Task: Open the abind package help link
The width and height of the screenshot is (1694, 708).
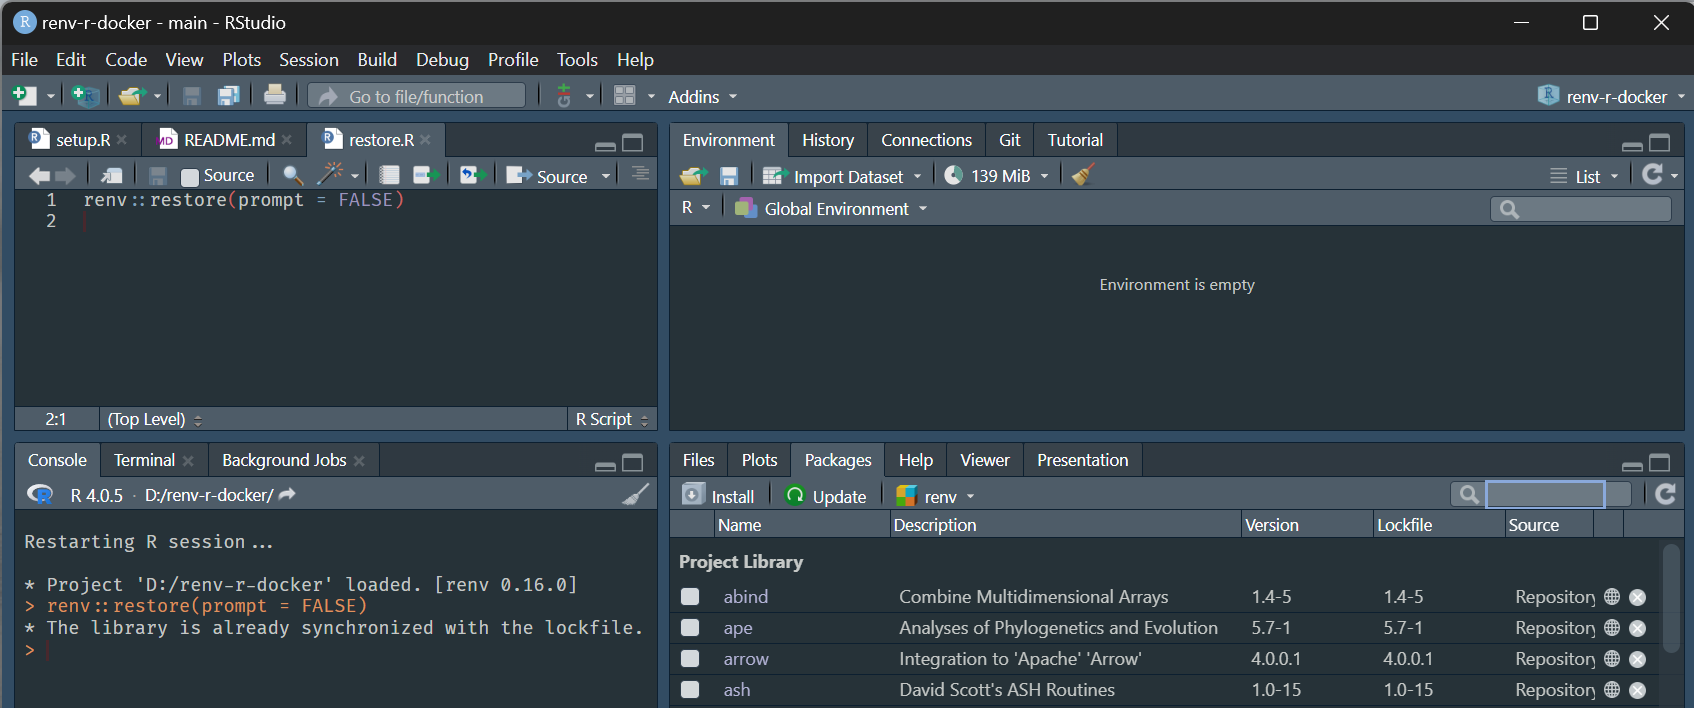Action: (746, 596)
